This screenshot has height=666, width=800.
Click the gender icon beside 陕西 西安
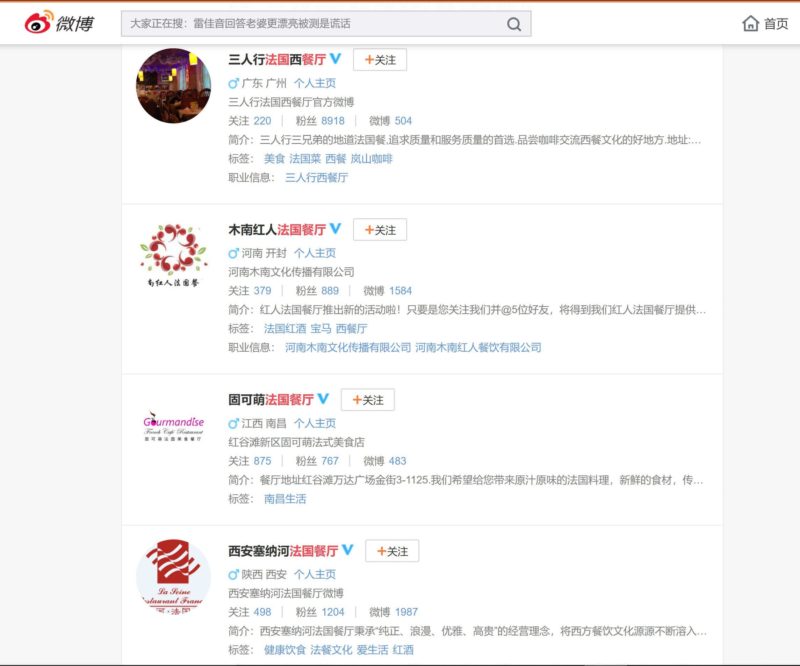click(x=233, y=574)
